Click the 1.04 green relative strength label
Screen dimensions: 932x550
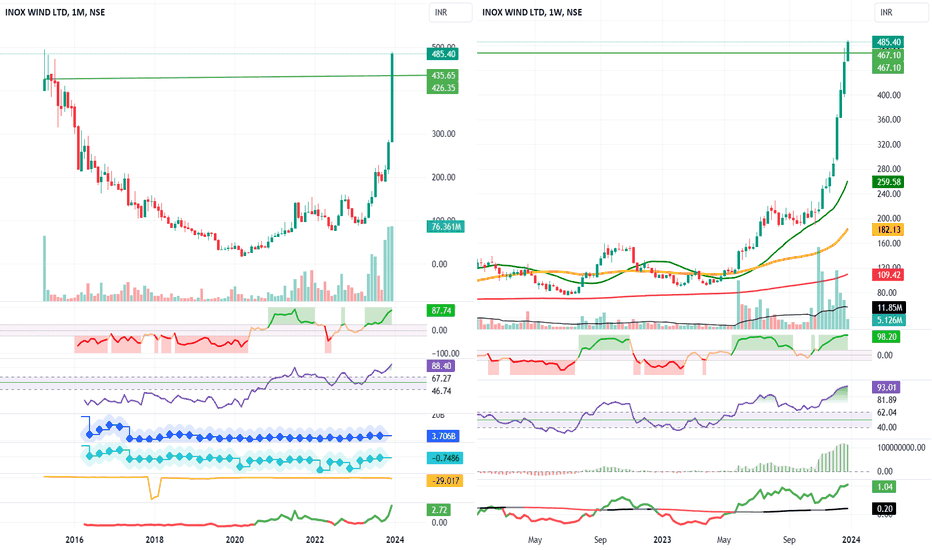point(884,486)
